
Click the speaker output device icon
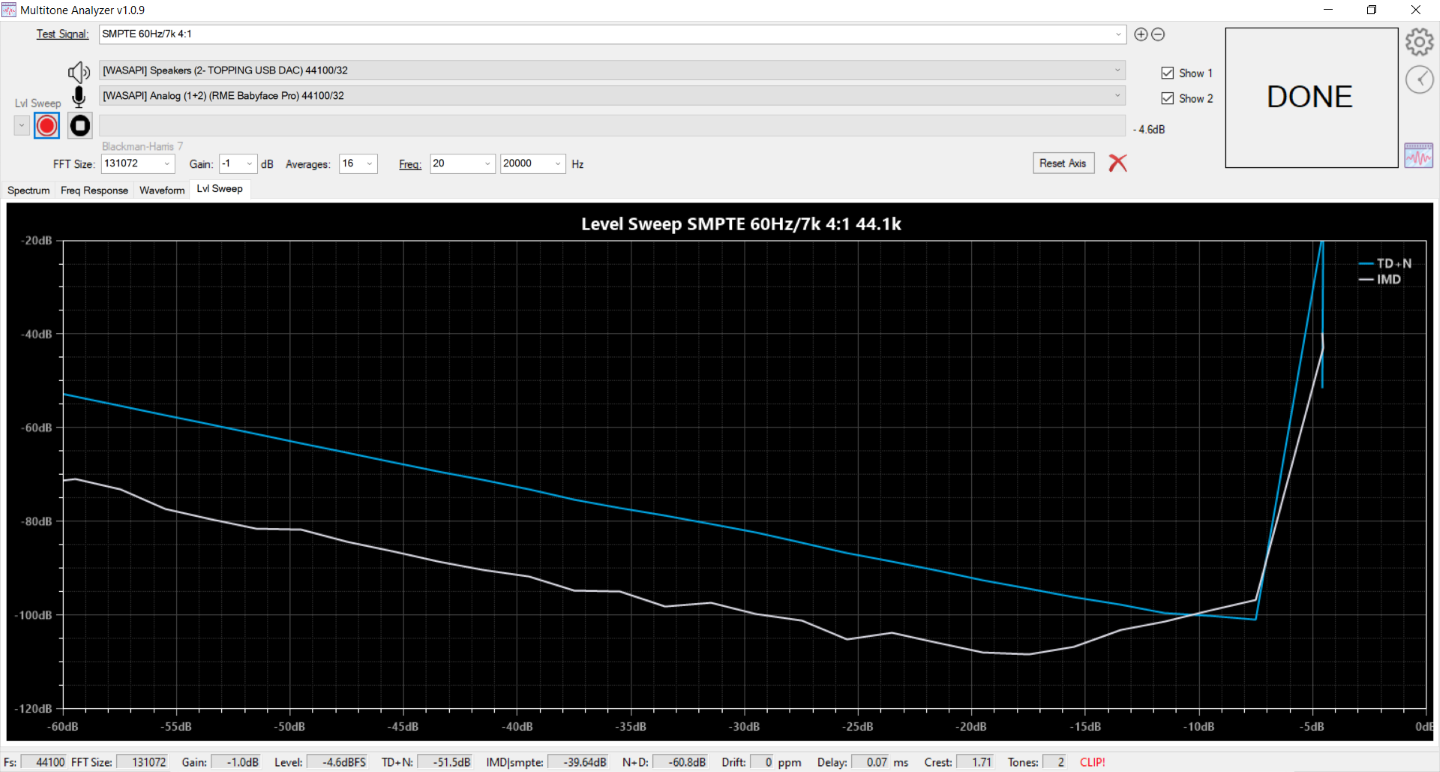pos(79,72)
